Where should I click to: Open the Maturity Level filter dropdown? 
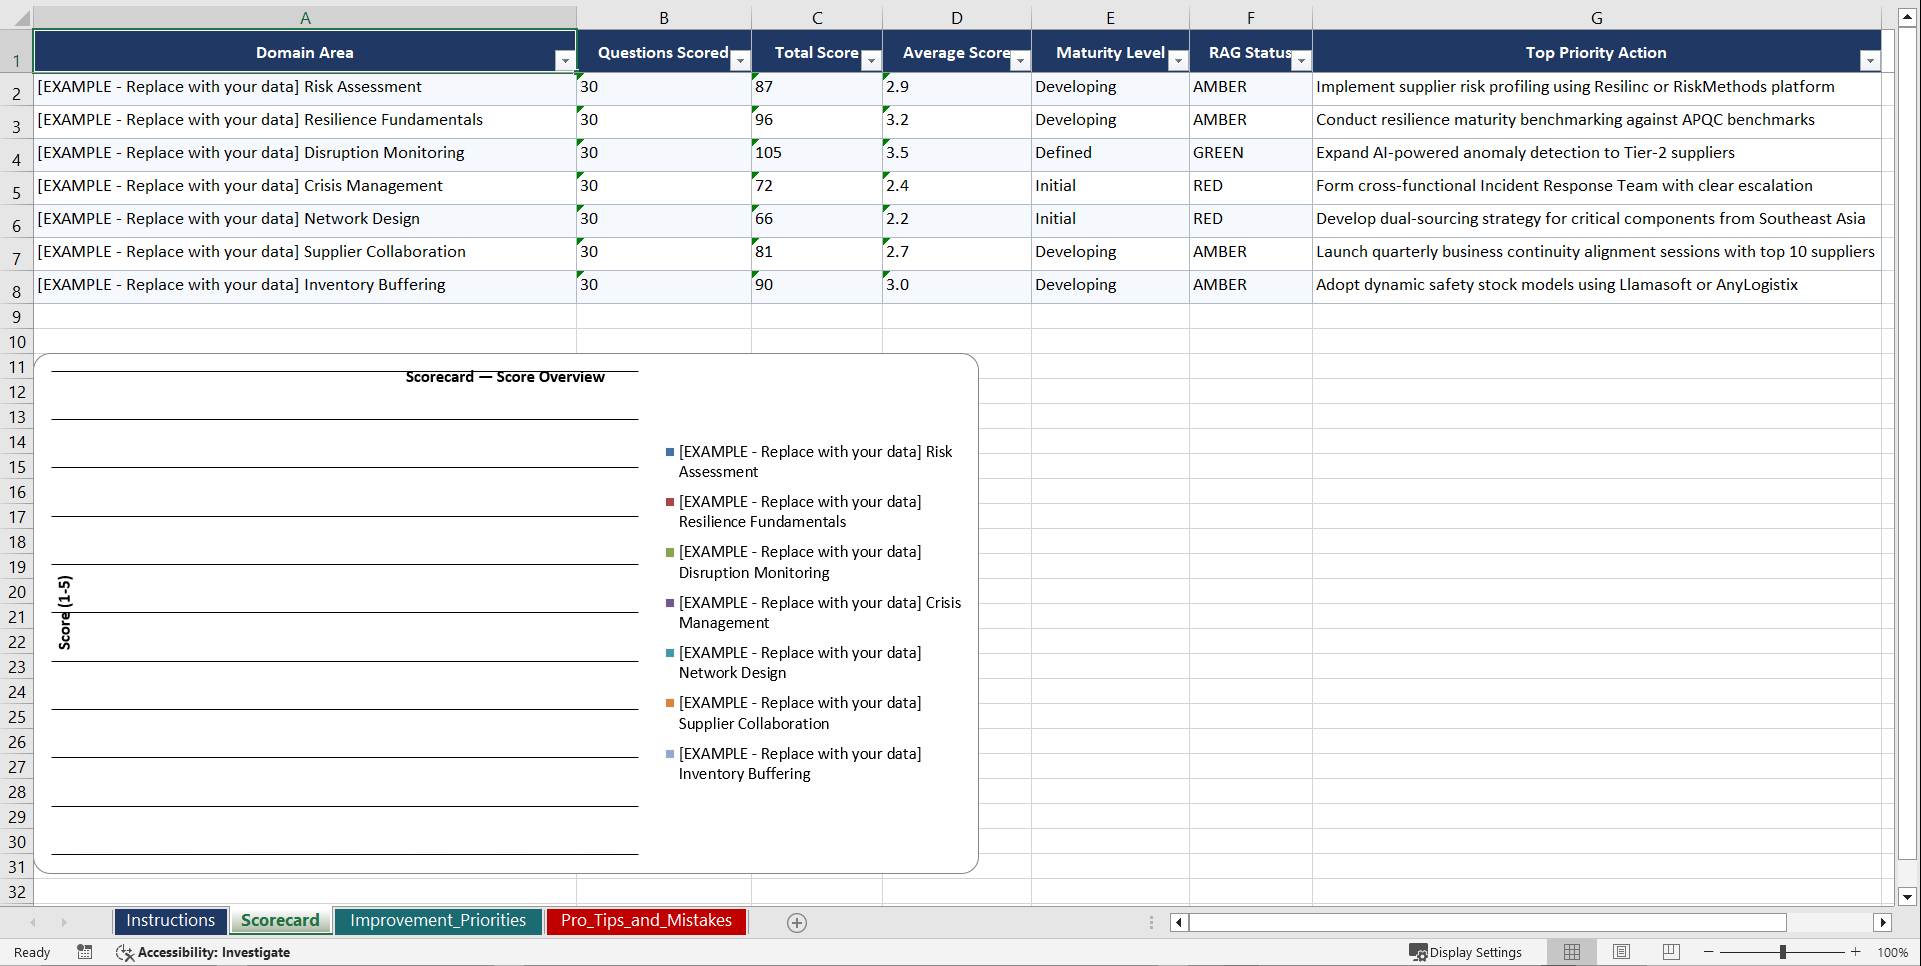point(1178,60)
